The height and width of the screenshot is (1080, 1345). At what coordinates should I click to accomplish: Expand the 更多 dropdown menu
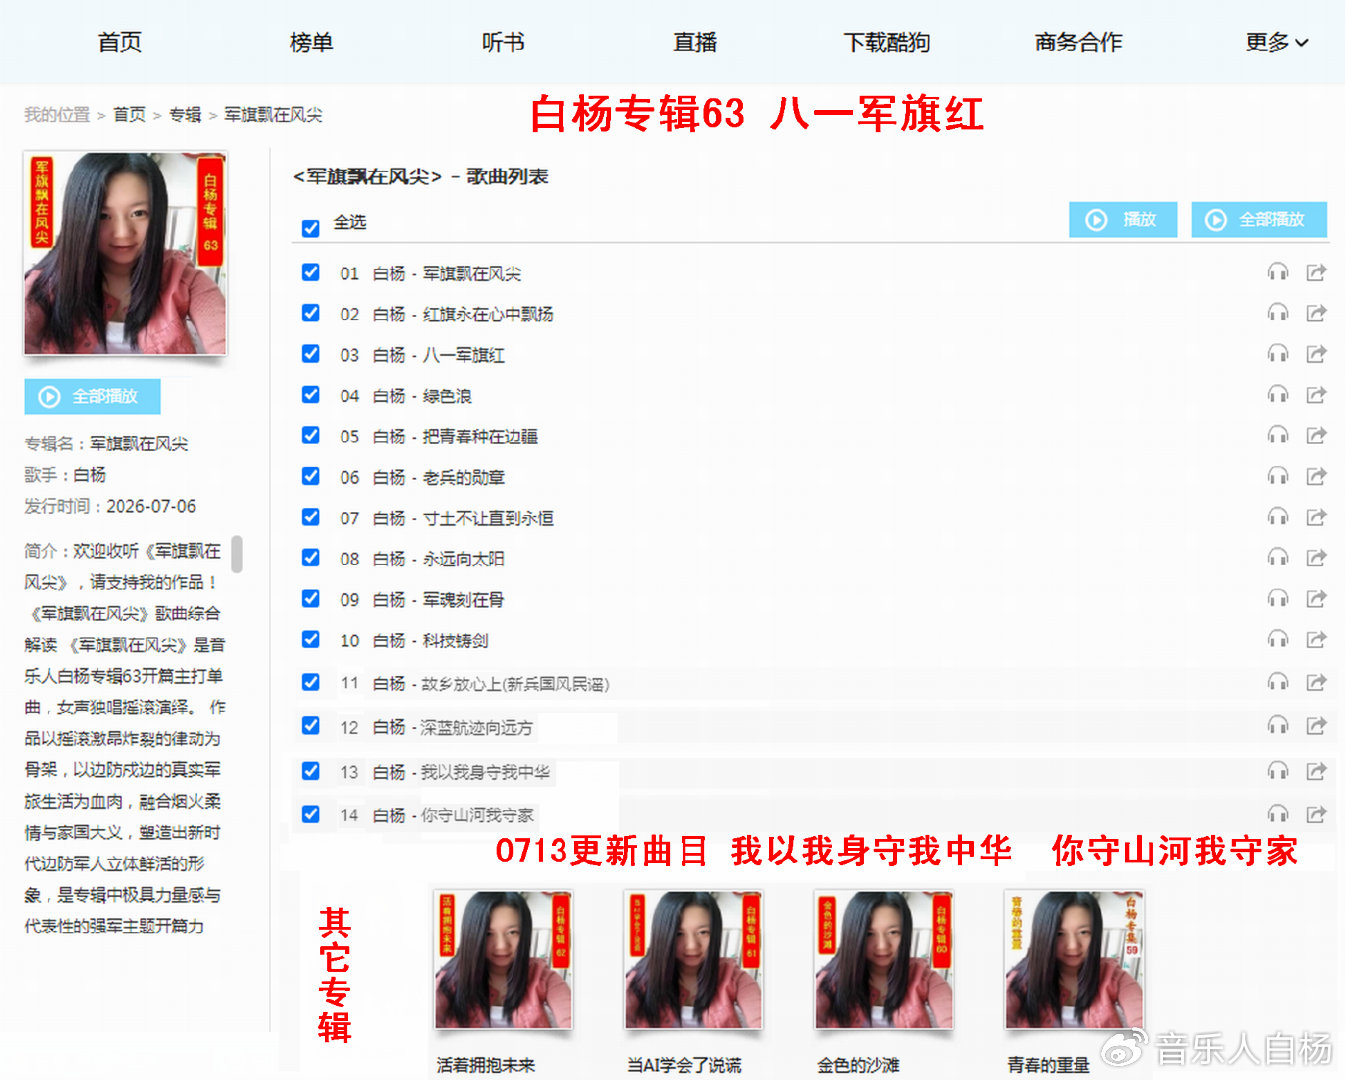pyautogui.click(x=1277, y=42)
